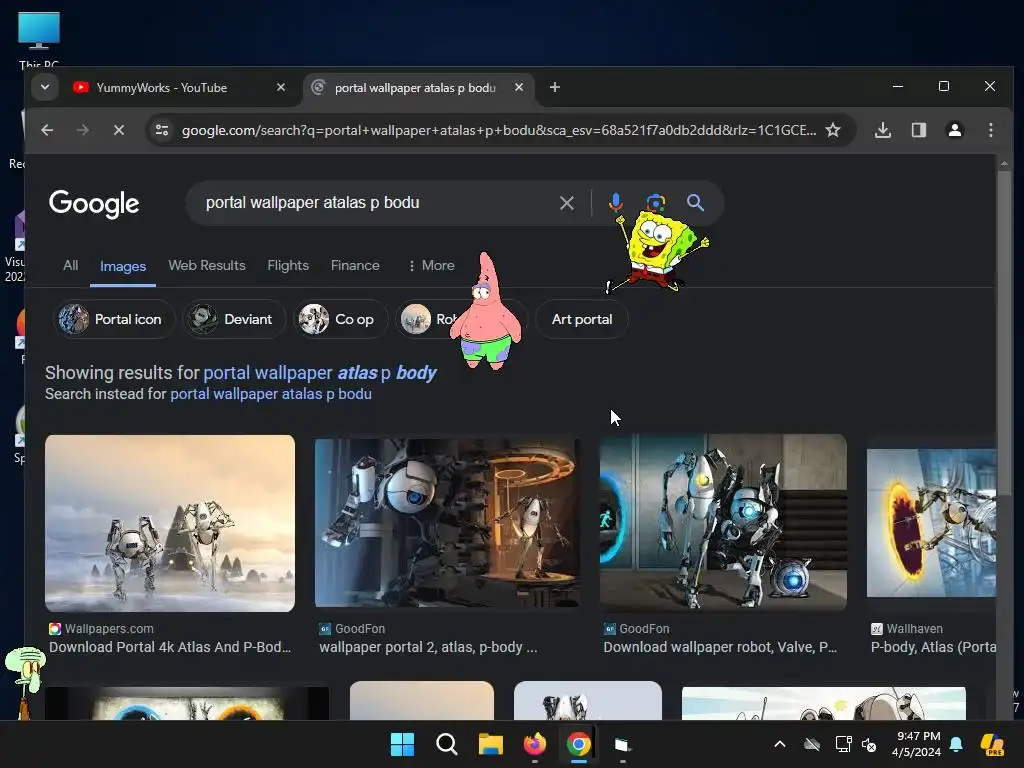
Task: Search by image with Google Lens
Action: [x=656, y=203]
